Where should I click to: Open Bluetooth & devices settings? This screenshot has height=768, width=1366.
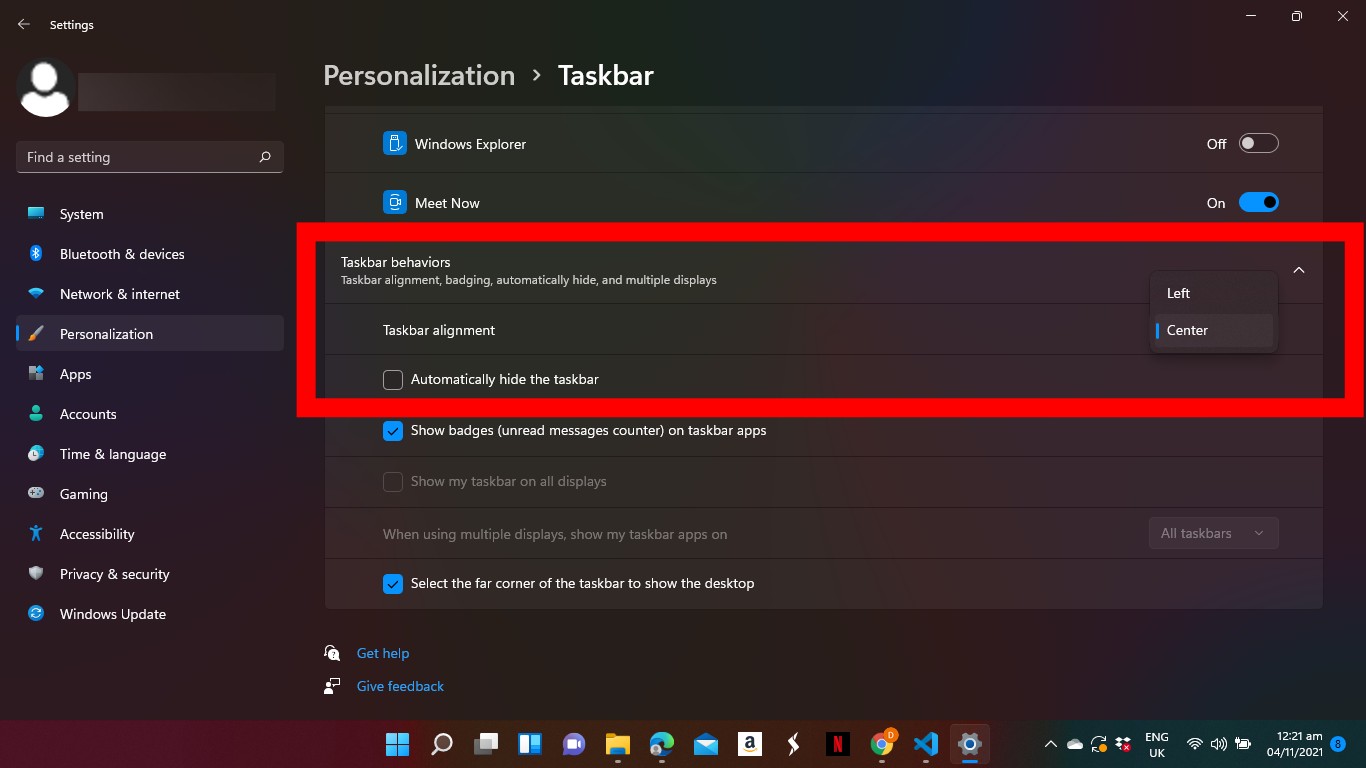pyautogui.click(x=150, y=254)
